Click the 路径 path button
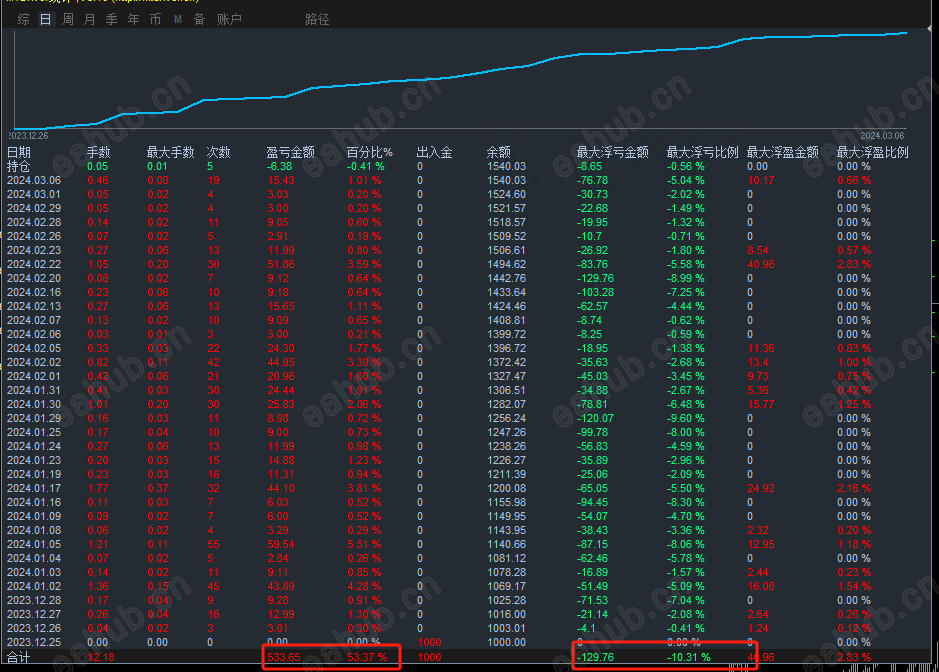Viewport: 939px width, 672px height. pos(317,19)
